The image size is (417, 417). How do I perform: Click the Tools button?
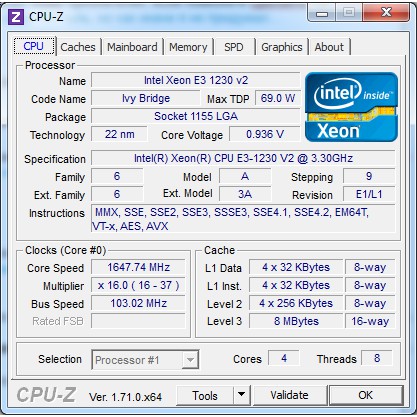[205, 396]
